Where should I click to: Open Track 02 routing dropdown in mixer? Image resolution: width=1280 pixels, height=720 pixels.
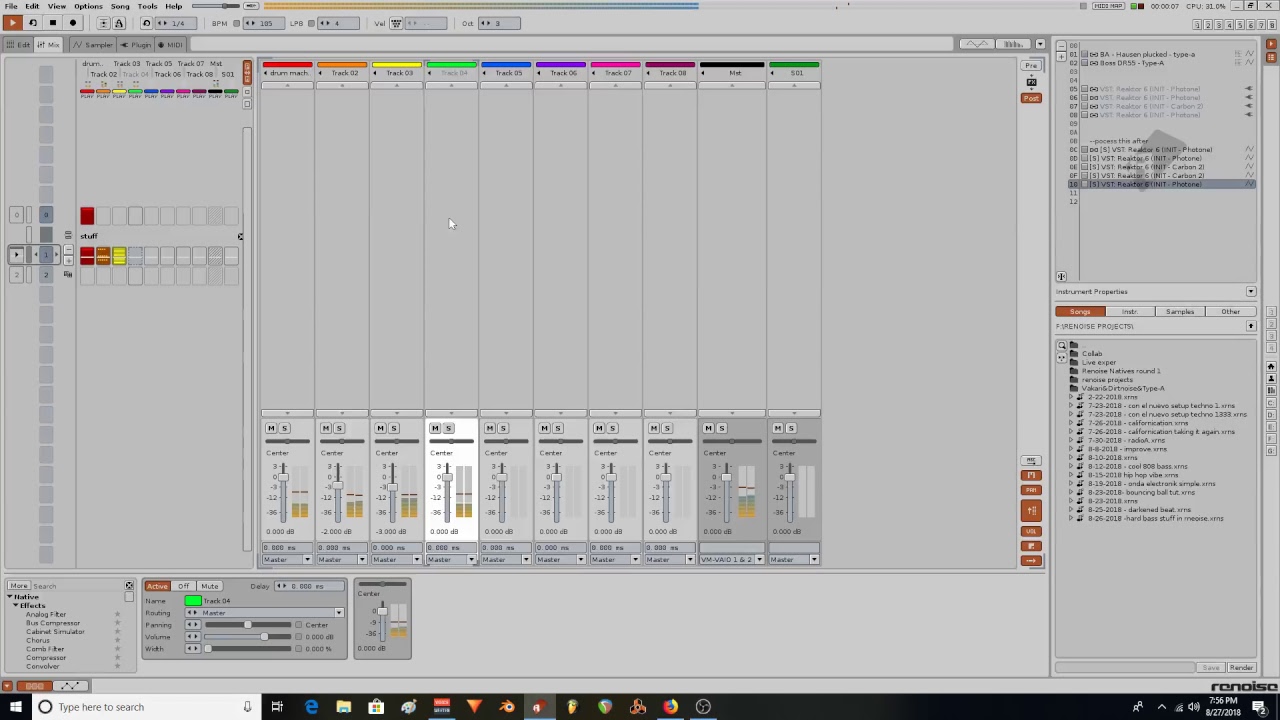(x=343, y=559)
